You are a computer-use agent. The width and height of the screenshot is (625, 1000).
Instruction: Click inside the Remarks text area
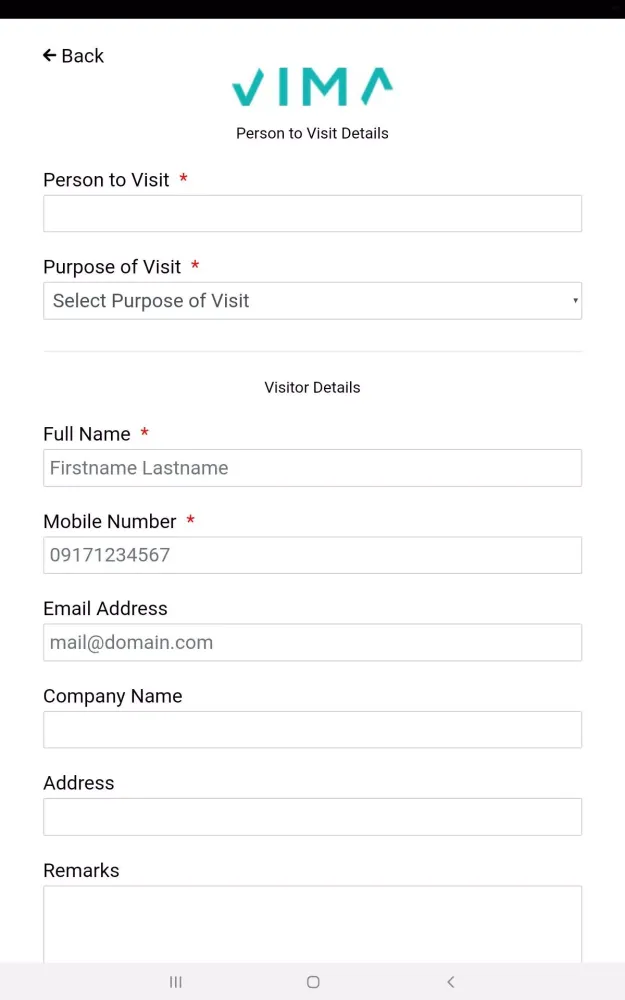coord(312,923)
